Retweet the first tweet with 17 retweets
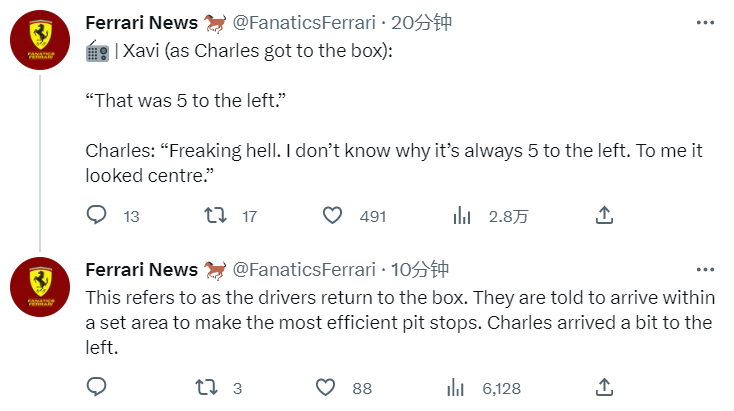The image size is (734, 411). coord(215,215)
